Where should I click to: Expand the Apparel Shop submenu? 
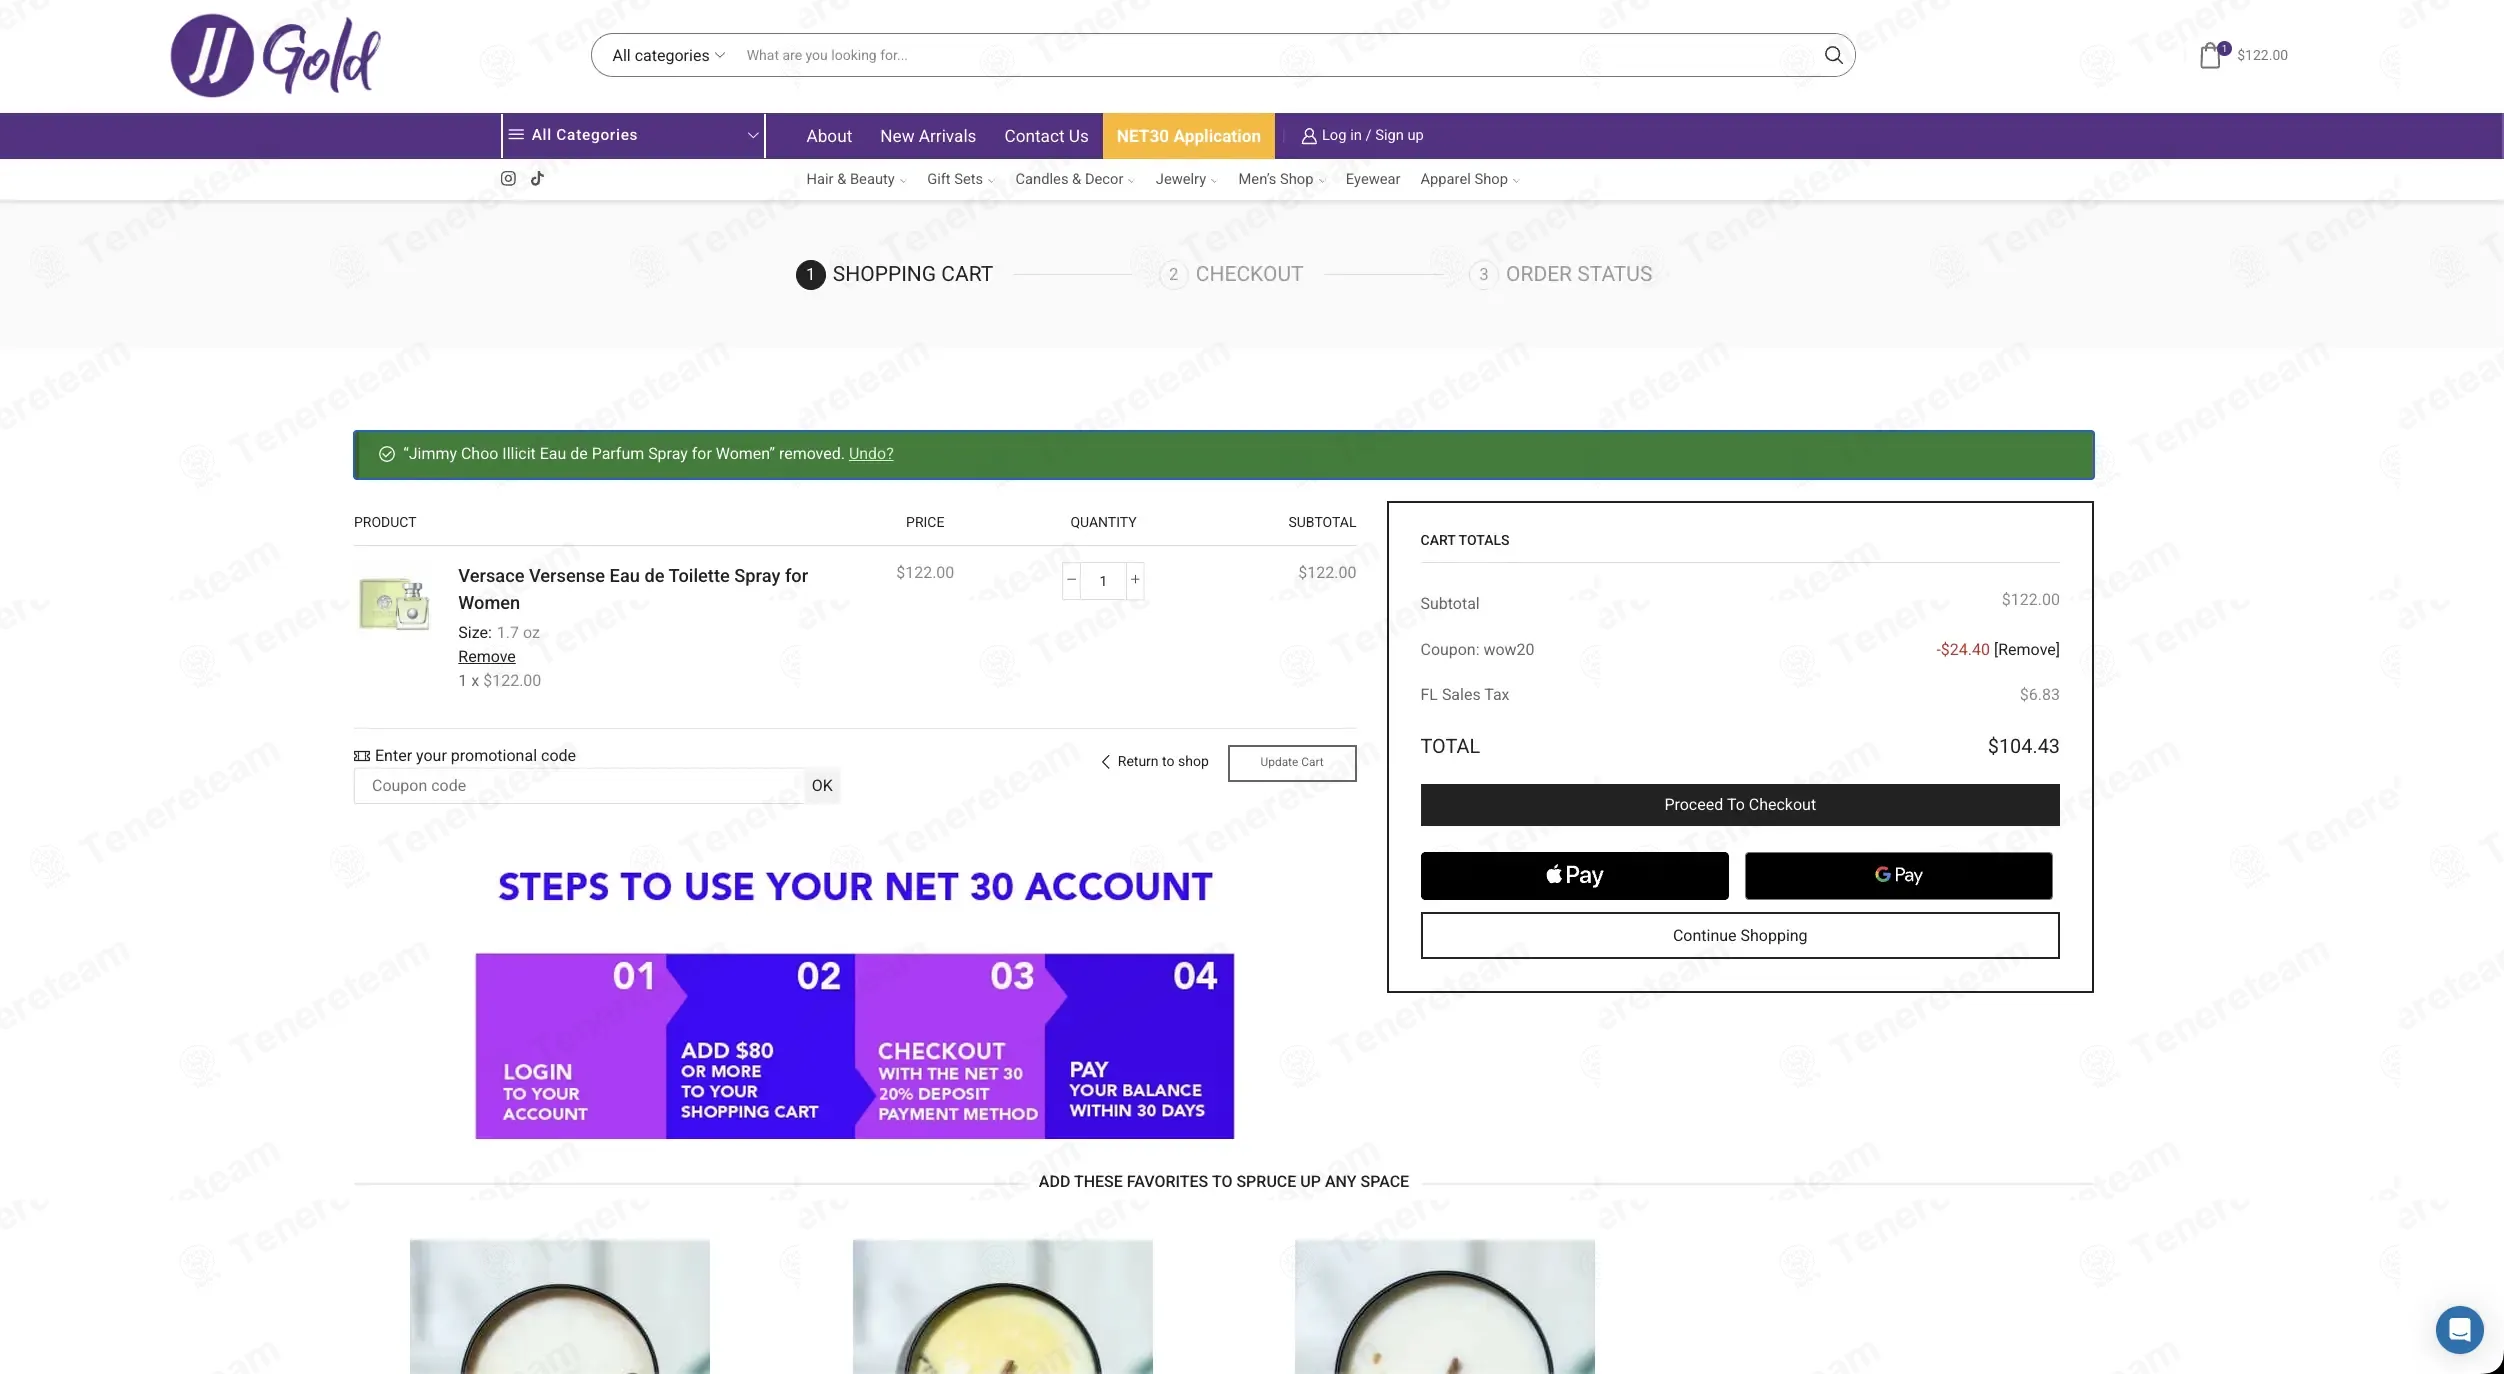(1469, 179)
